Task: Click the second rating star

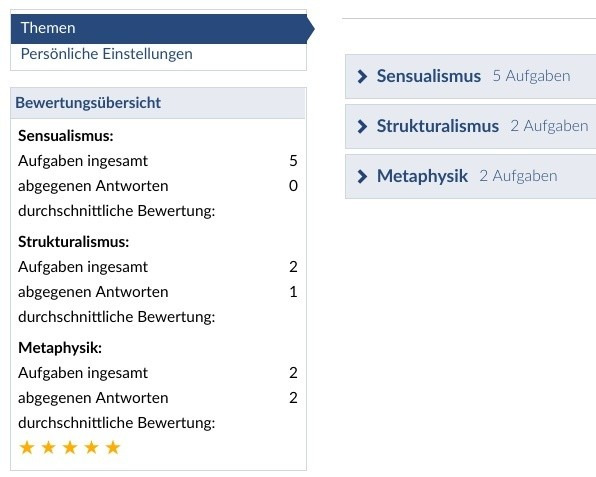Action: click(x=49, y=447)
